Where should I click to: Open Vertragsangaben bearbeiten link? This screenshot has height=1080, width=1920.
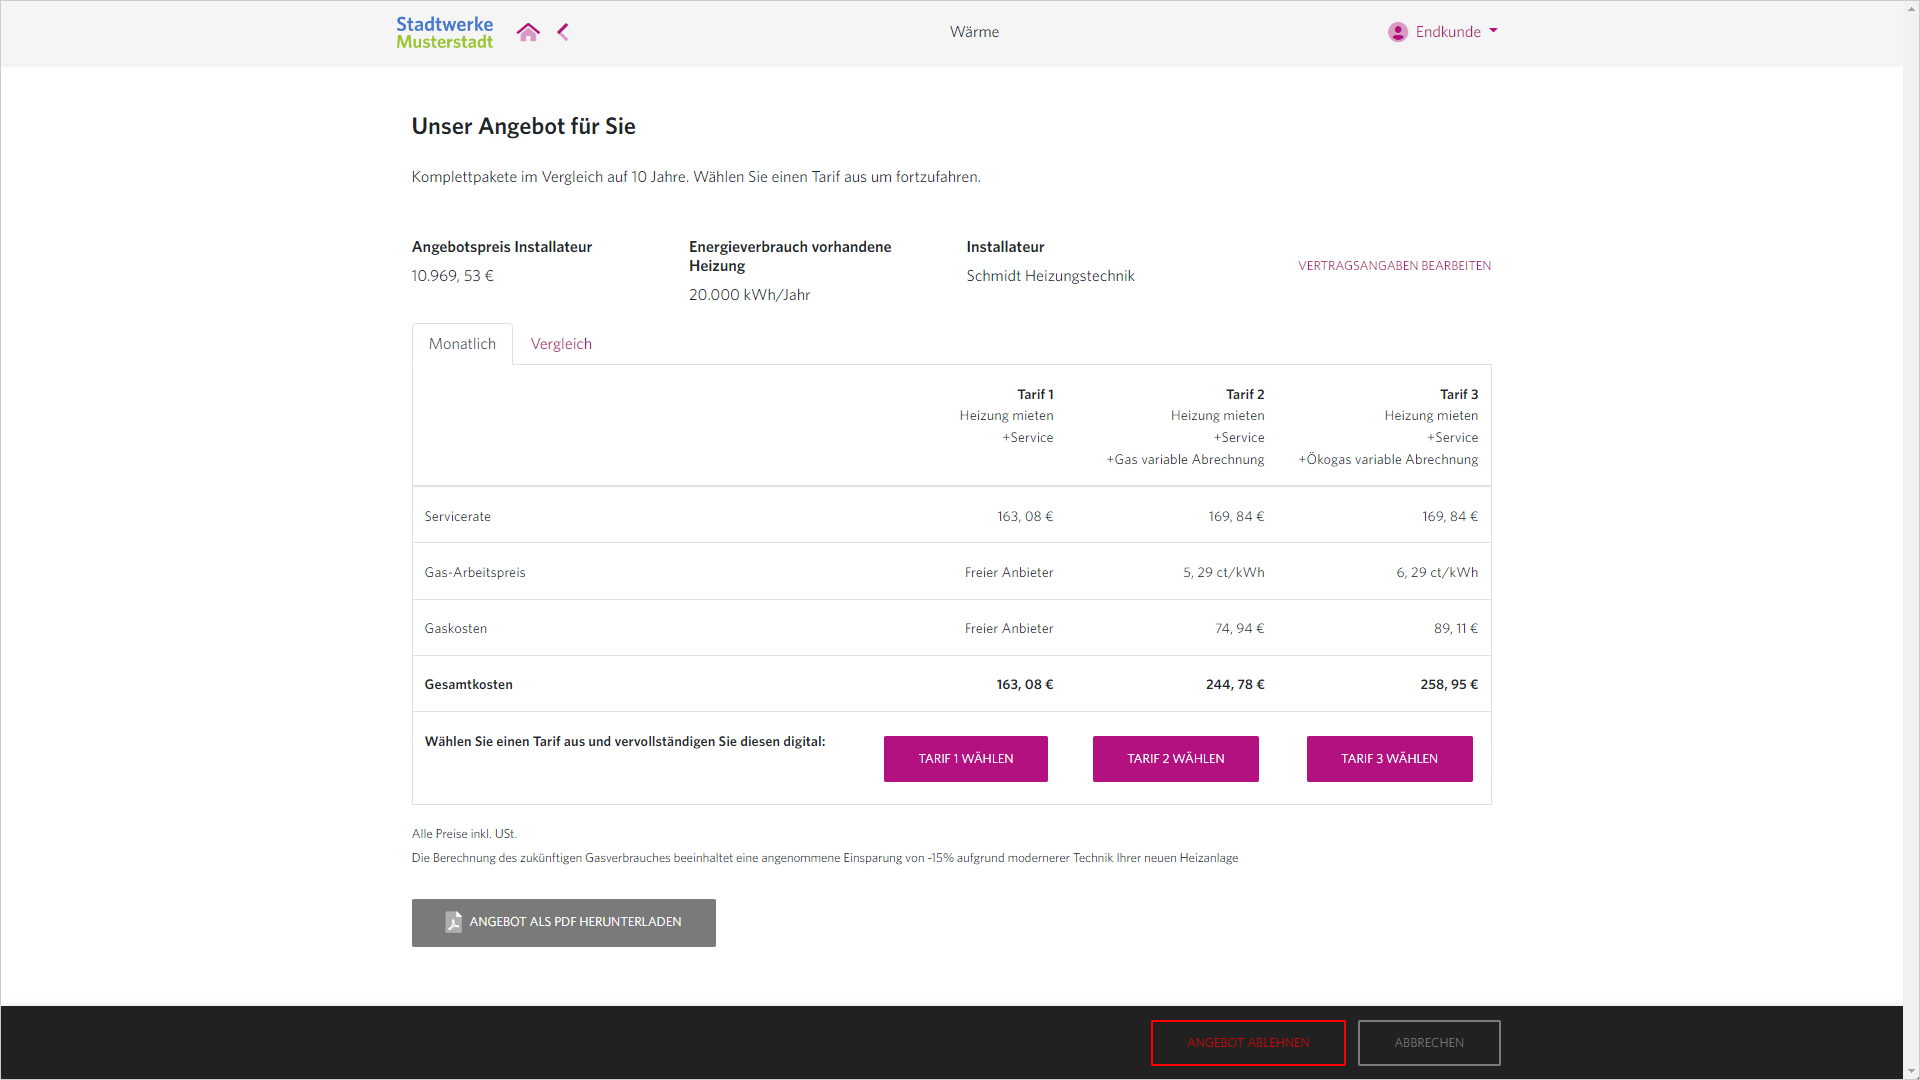[1394, 266]
